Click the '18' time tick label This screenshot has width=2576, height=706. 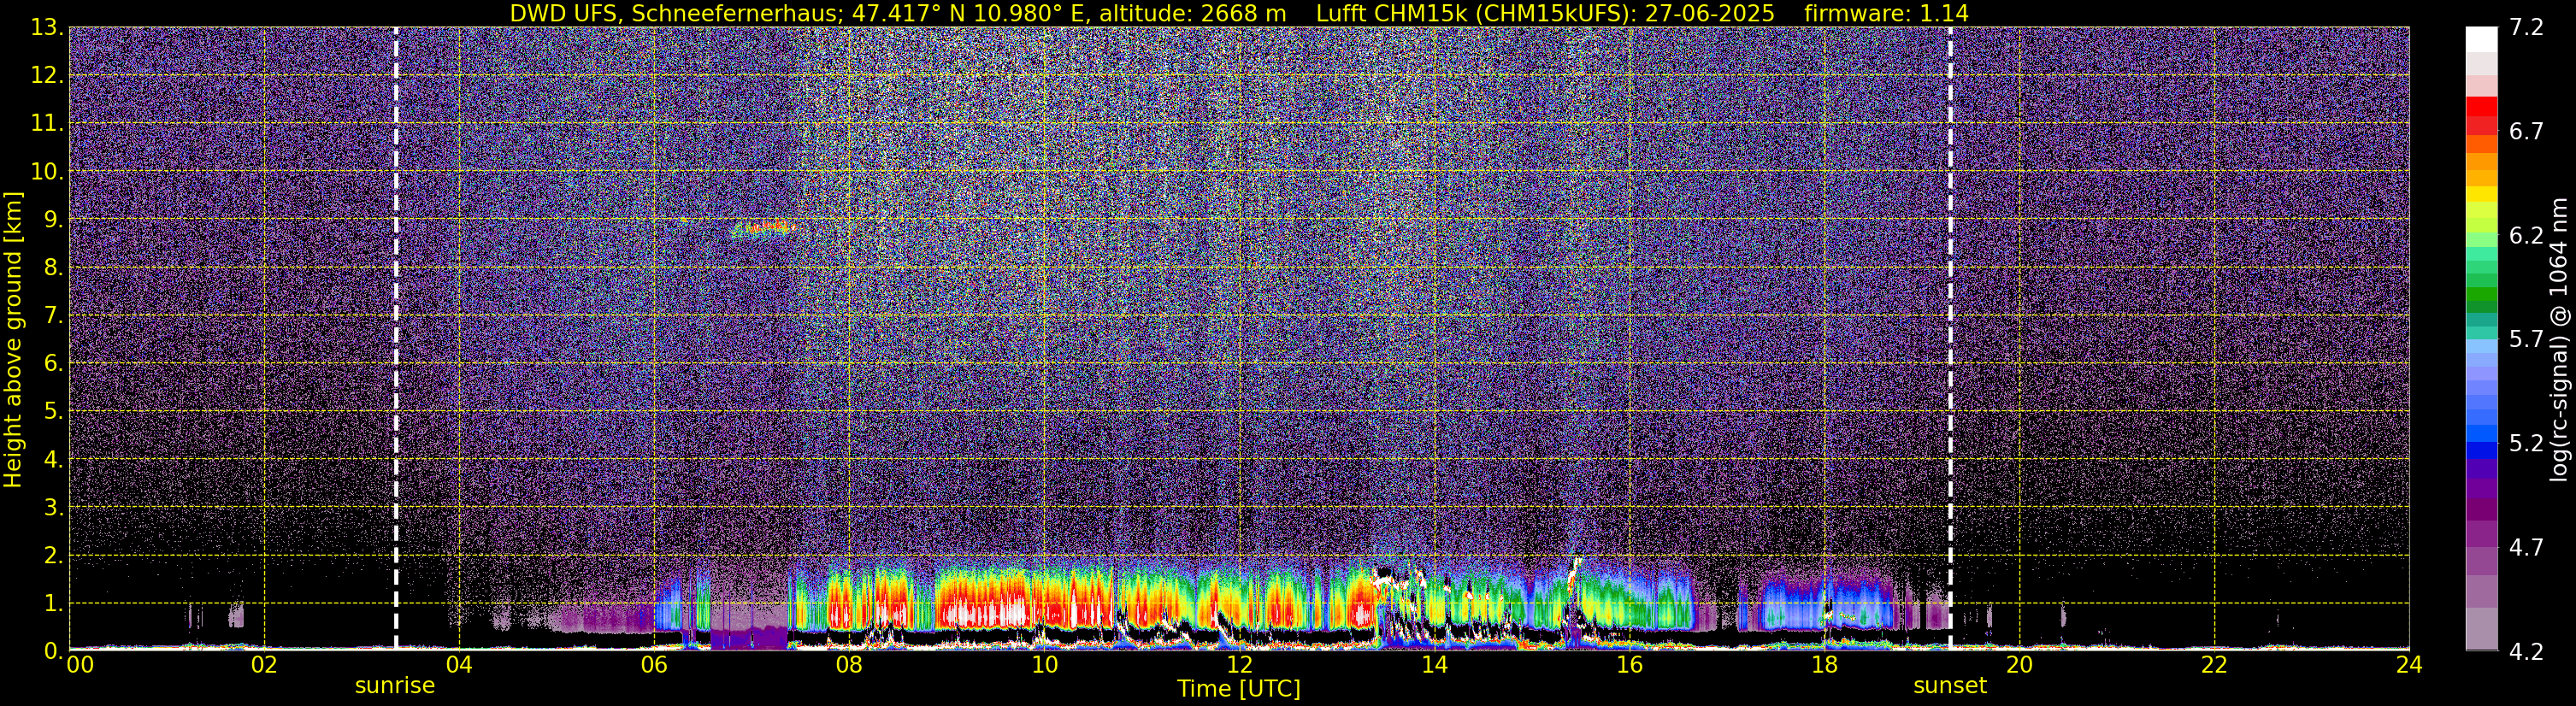(1824, 665)
